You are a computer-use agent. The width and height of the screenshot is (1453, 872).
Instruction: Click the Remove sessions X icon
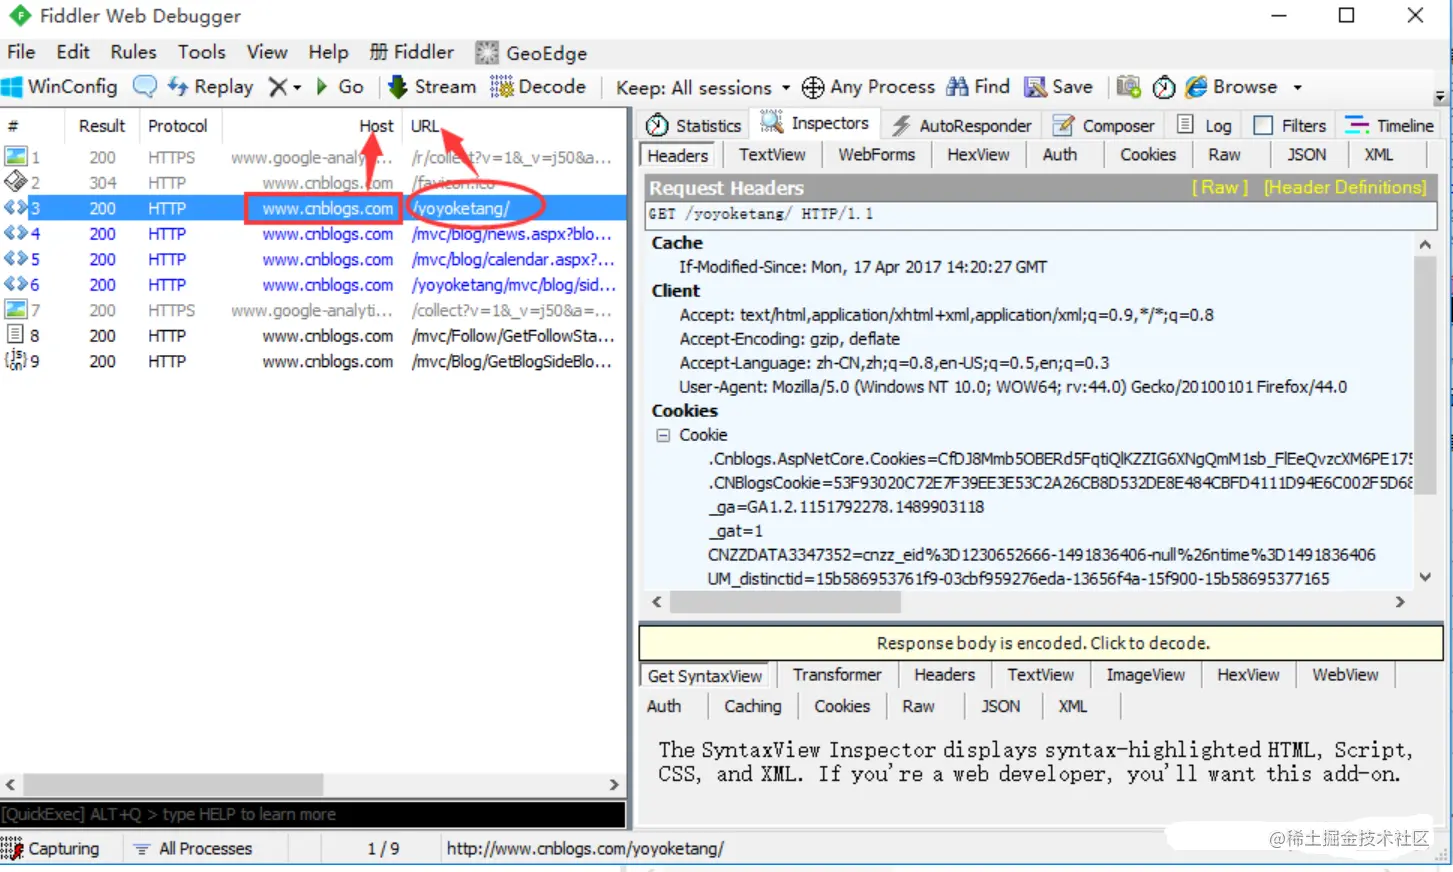pyautogui.click(x=278, y=87)
